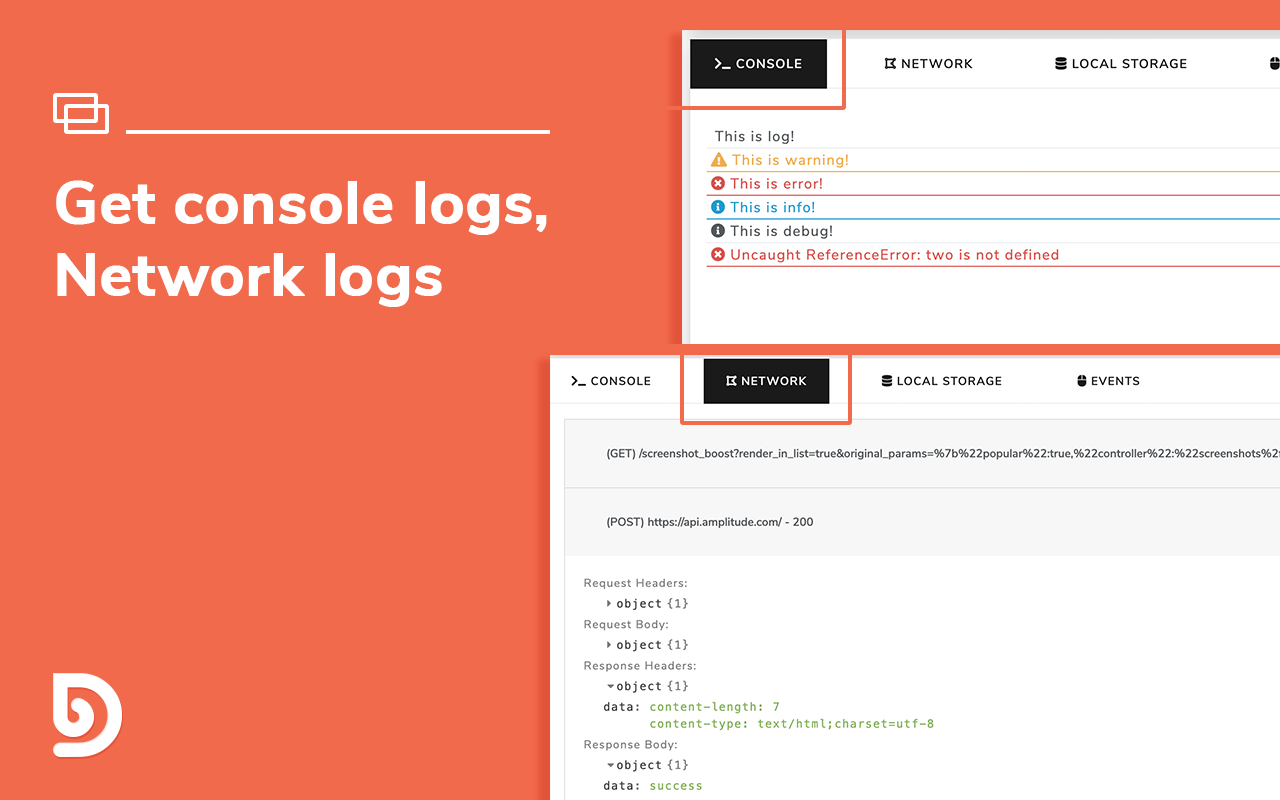The height and width of the screenshot is (800, 1280).
Task: Open the LOCAL STORAGE tab in the network panel
Action: [942, 381]
